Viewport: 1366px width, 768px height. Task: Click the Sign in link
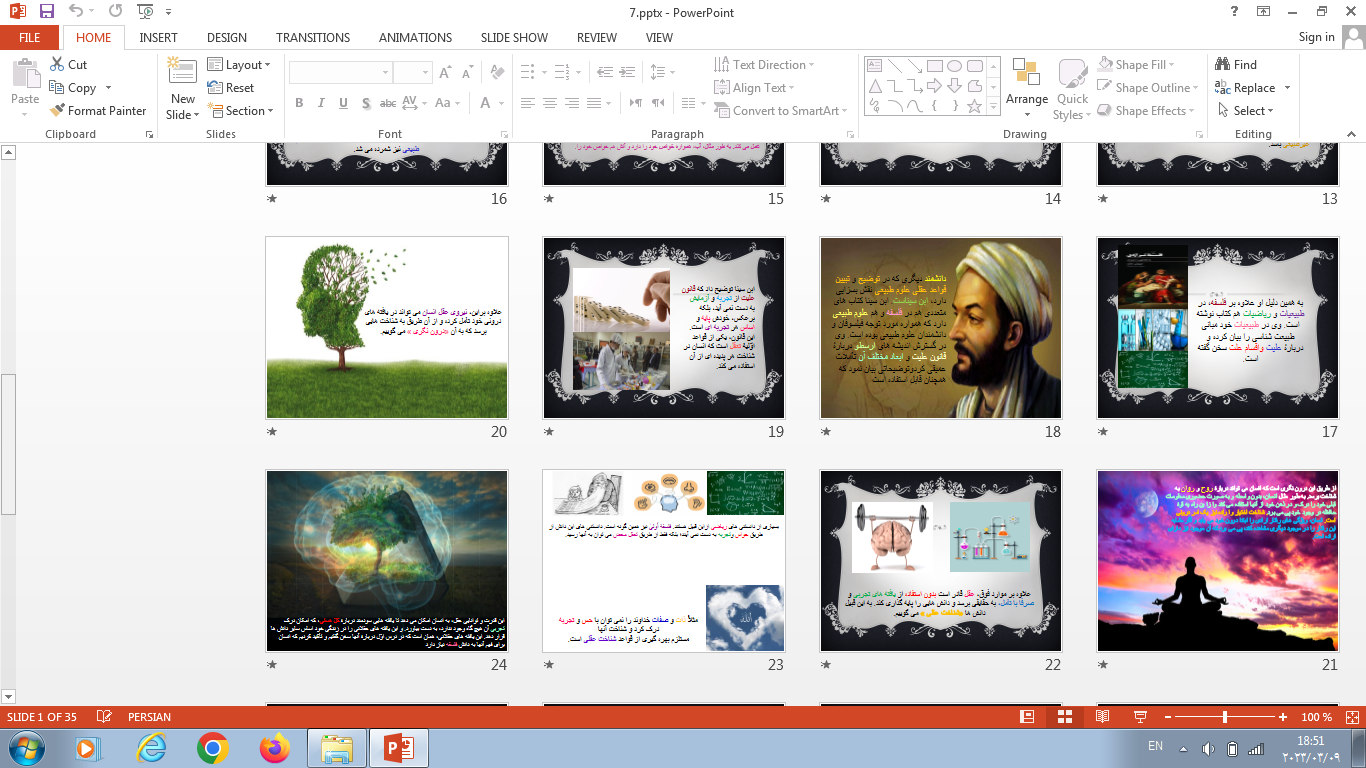[1316, 37]
